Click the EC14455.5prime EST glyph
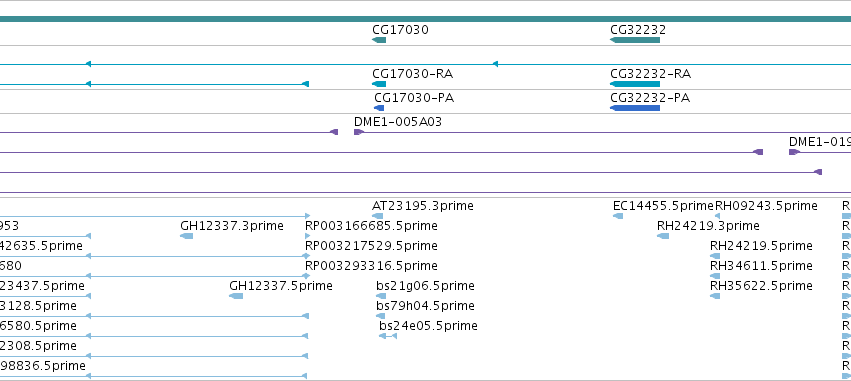This screenshot has width=851, height=381. 618,216
